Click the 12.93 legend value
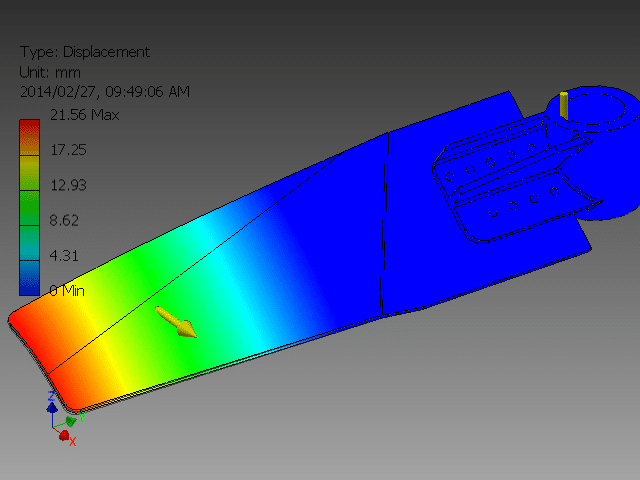Viewport: 640px width, 480px height. pyautogui.click(x=69, y=185)
